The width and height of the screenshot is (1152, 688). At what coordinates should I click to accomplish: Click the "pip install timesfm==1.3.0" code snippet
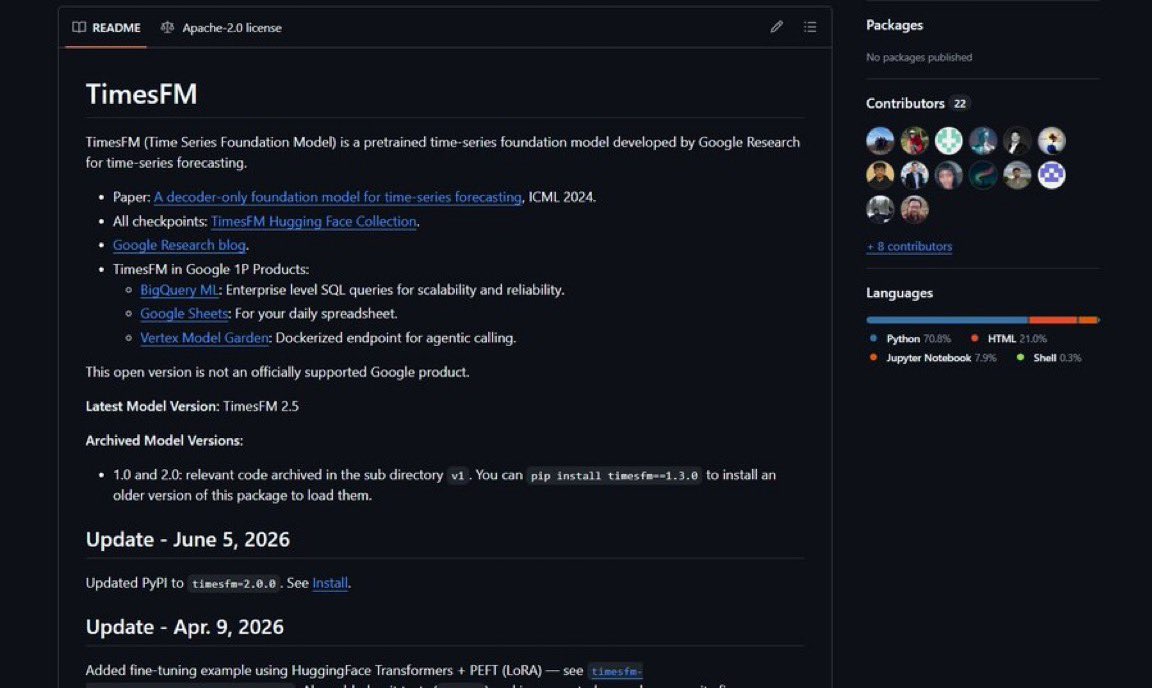[x=613, y=476]
